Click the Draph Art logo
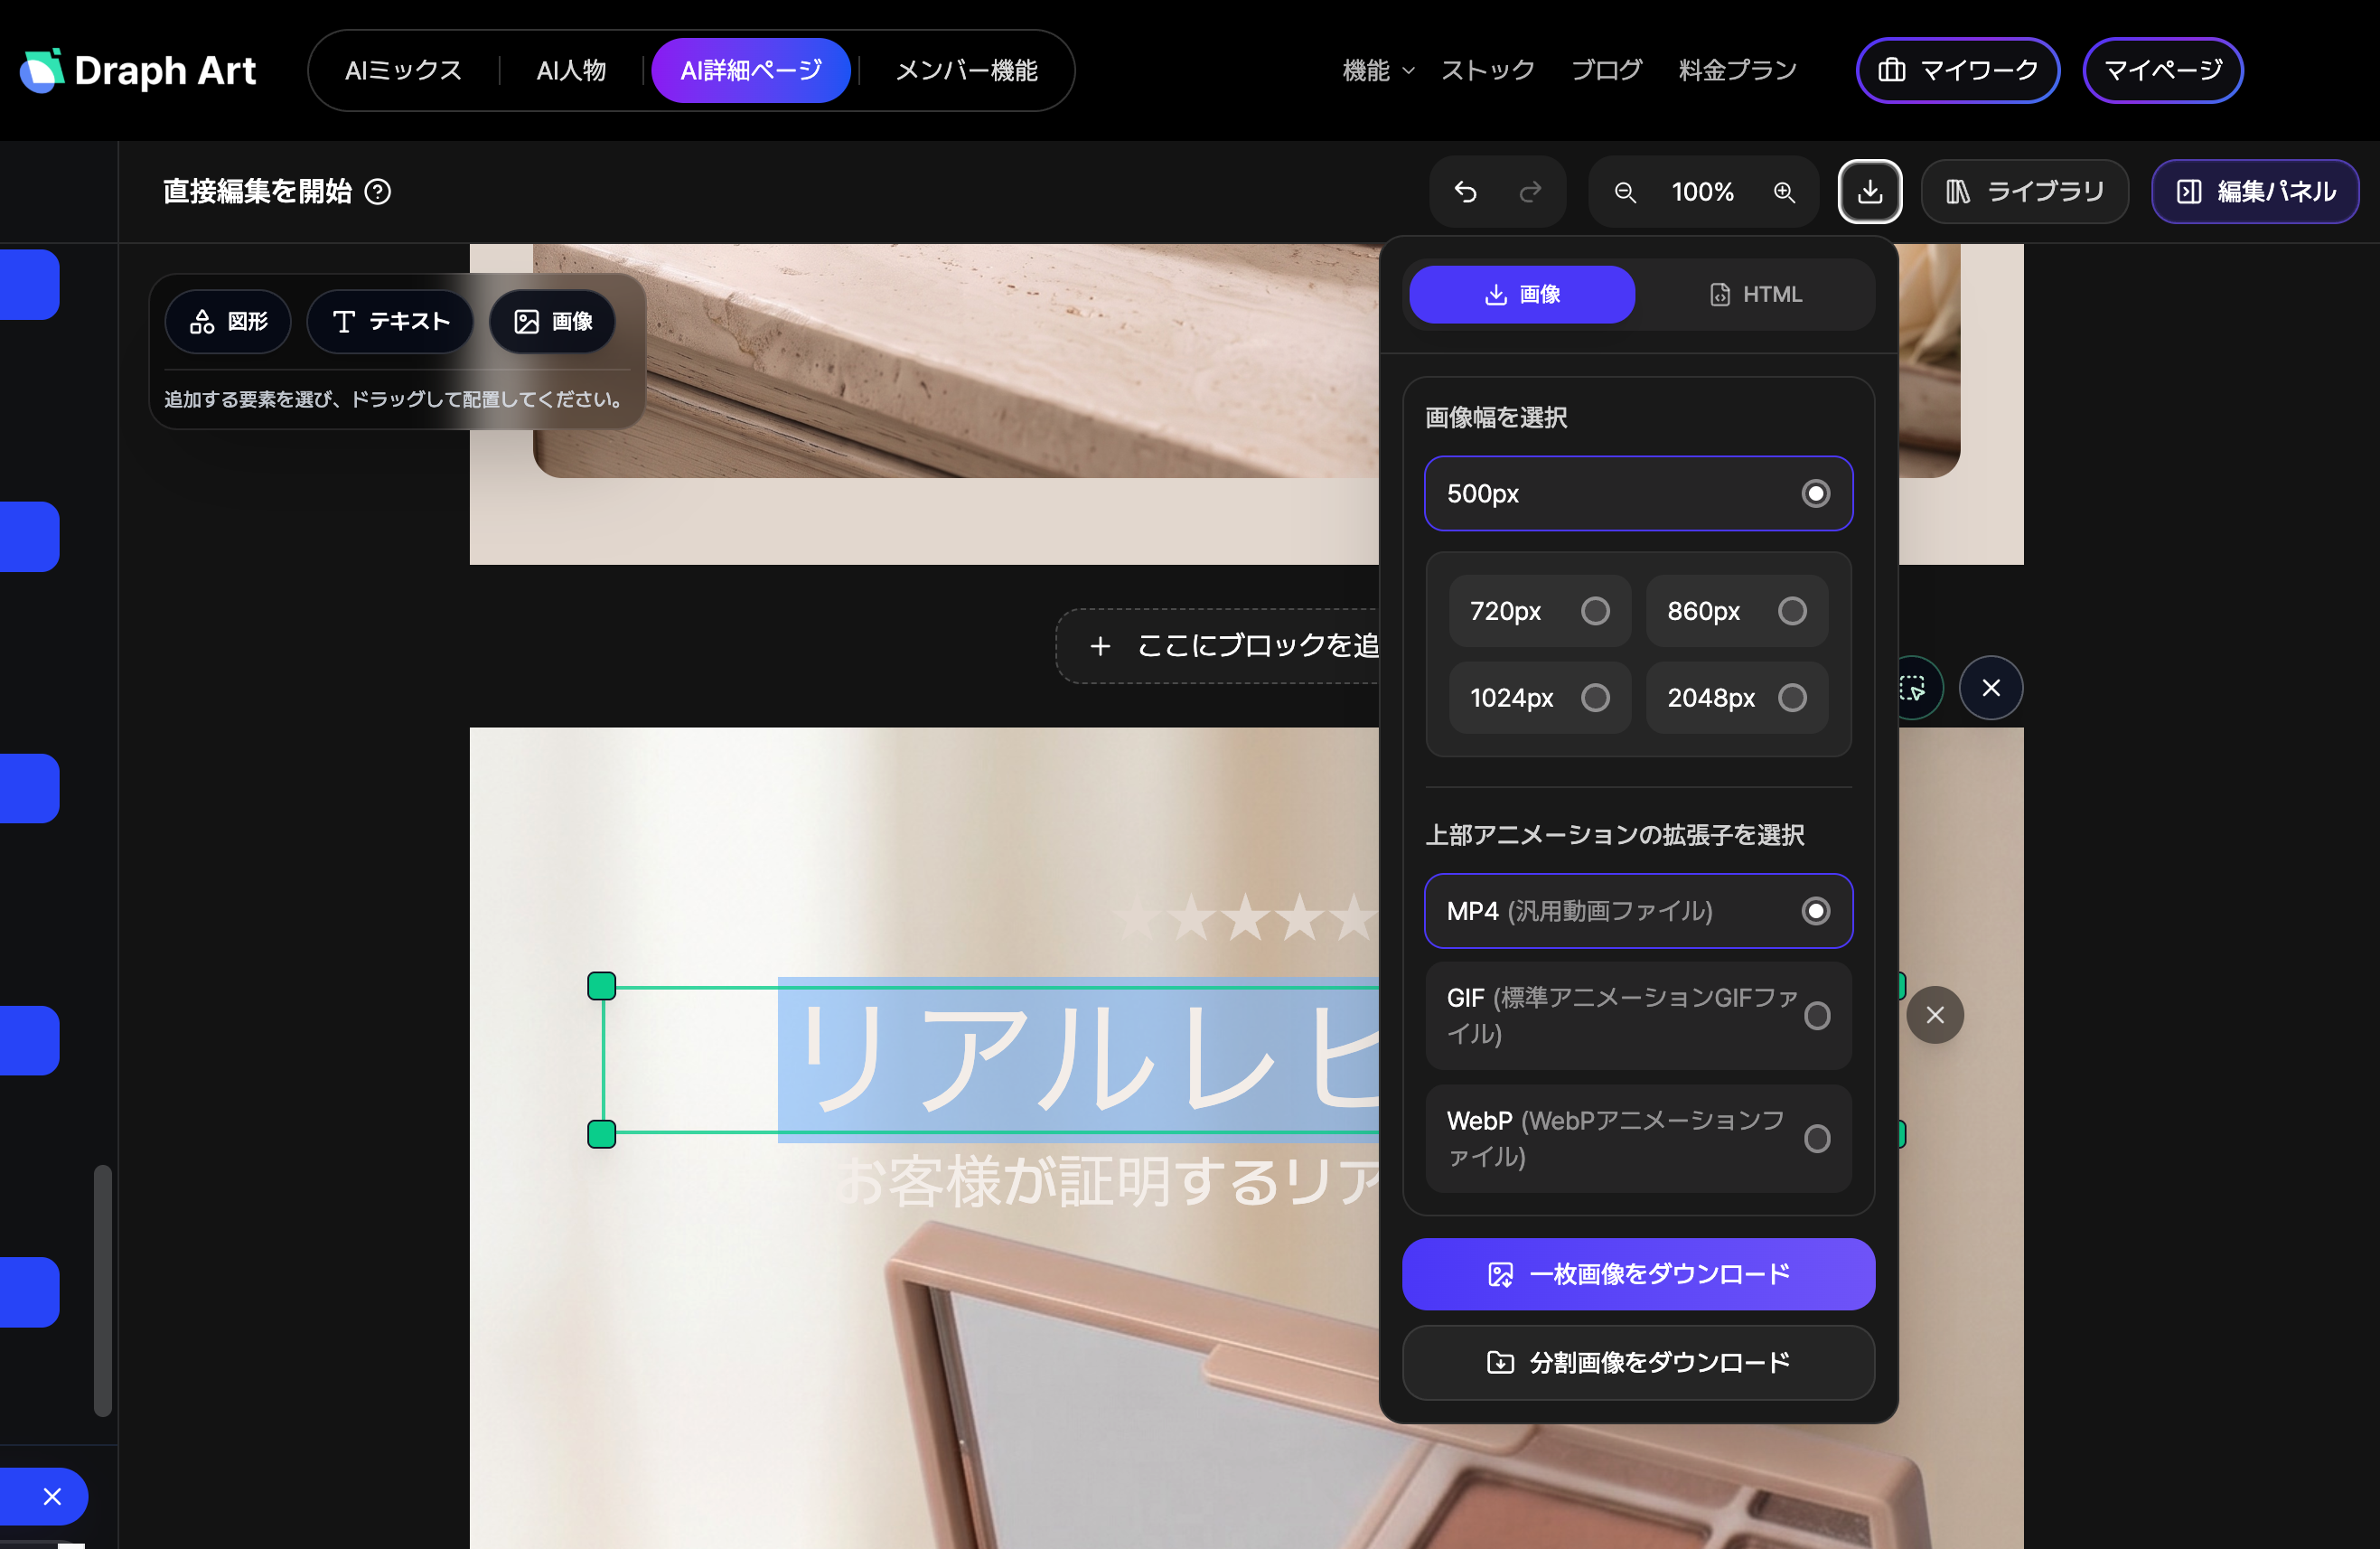2380x1549 pixels. pyautogui.click(x=138, y=70)
